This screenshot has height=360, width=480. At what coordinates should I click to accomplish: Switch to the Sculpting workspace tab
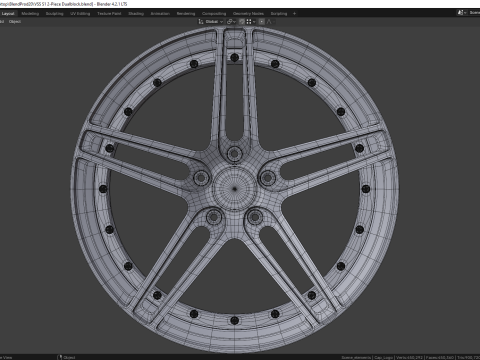click(x=54, y=14)
